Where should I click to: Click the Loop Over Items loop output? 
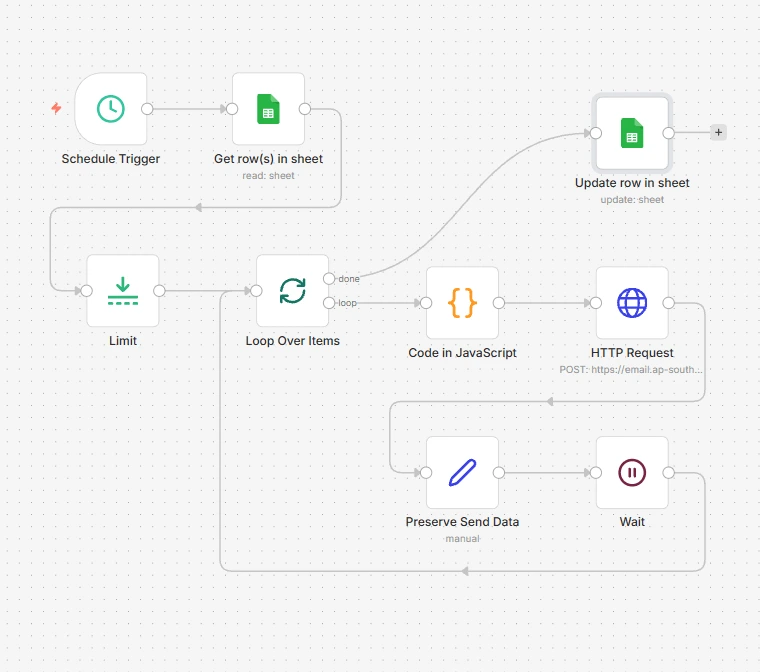coord(329,303)
